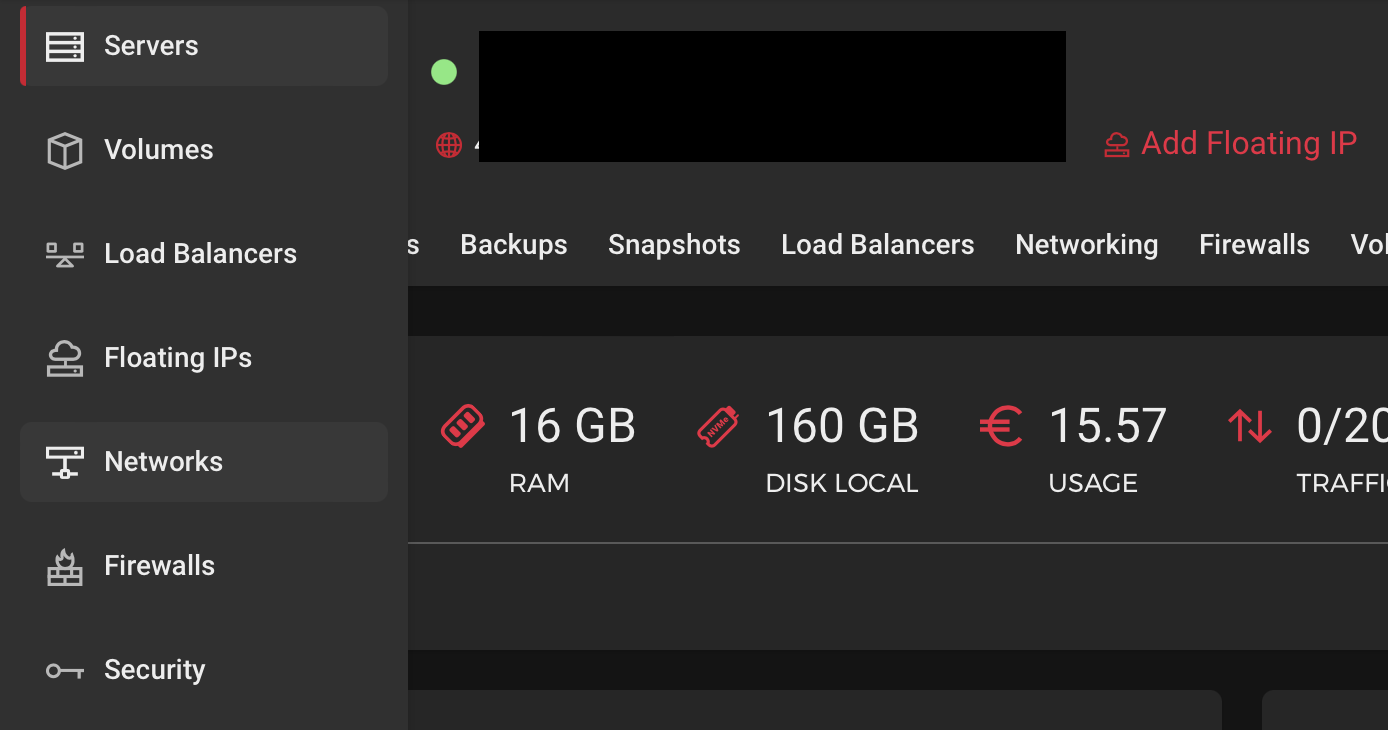Click the Load Balancers sidebar icon
The width and height of the screenshot is (1388, 730).
click(x=65, y=255)
